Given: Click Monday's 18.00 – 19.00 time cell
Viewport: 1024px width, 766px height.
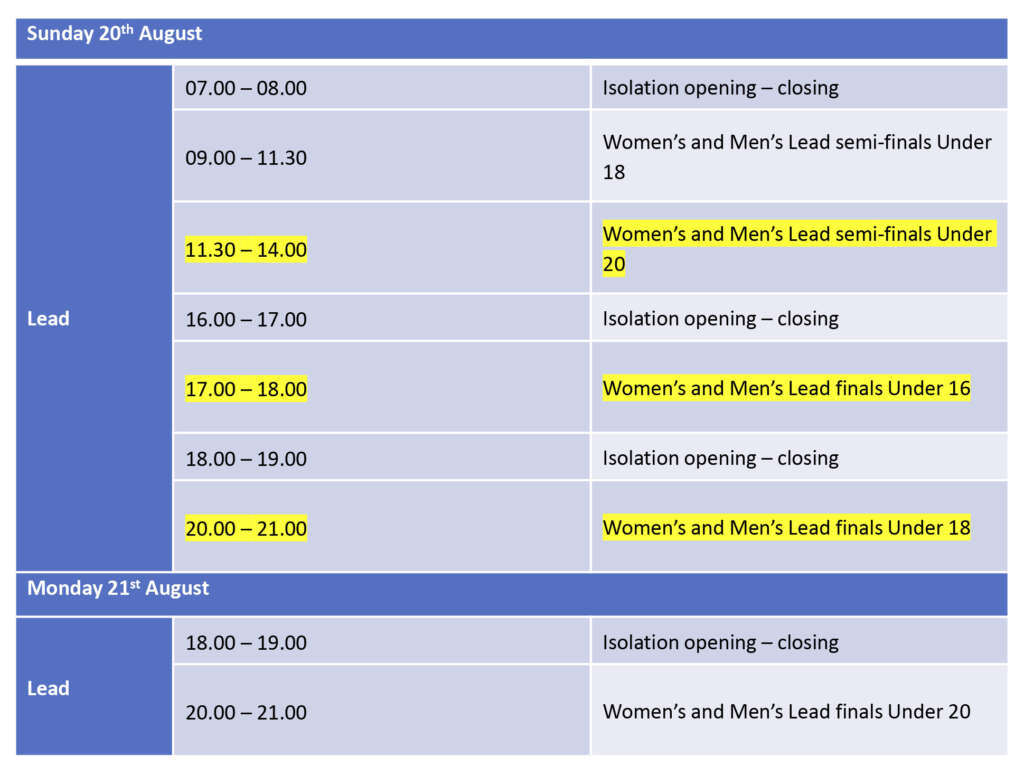Looking at the screenshot, I should (x=246, y=642).
